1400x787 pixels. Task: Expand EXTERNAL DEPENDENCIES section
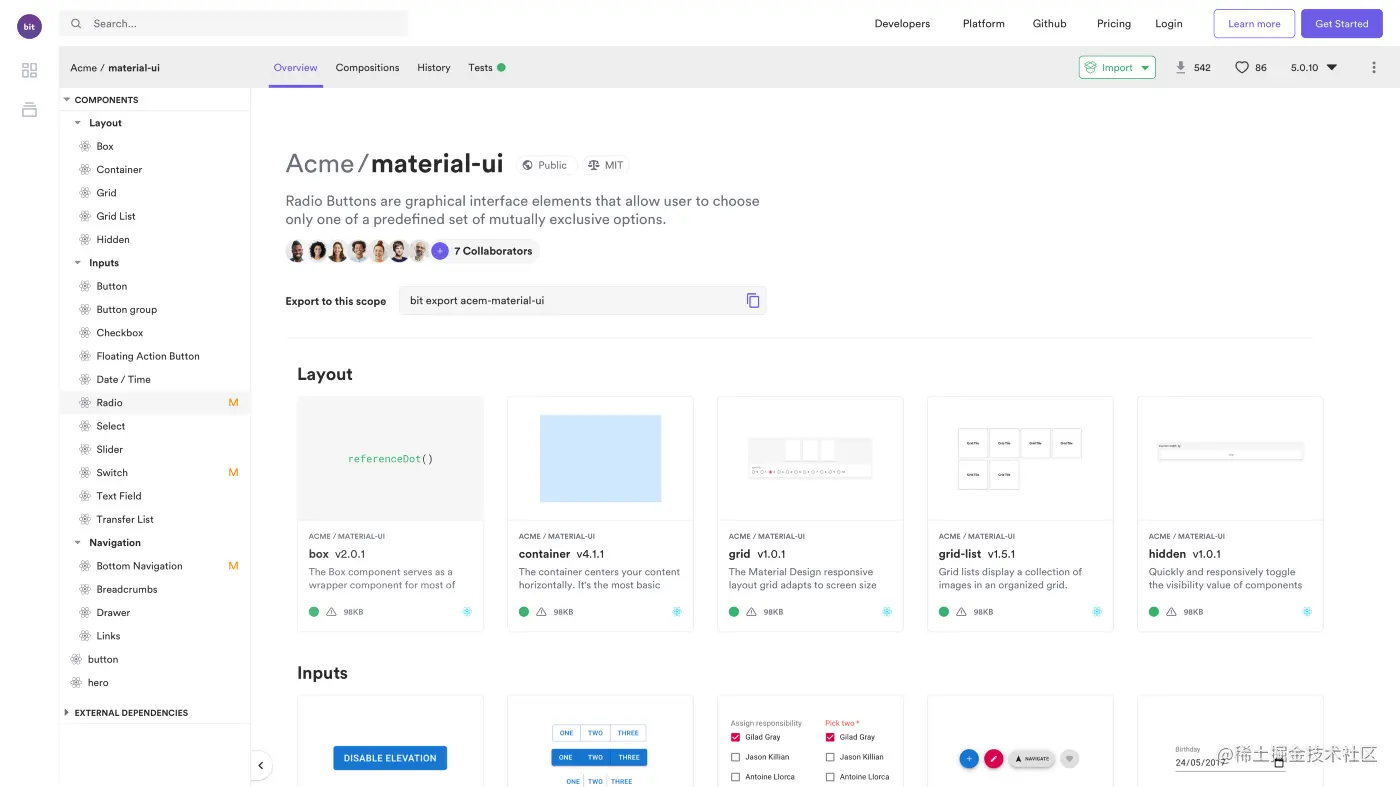pyautogui.click(x=66, y=713)
